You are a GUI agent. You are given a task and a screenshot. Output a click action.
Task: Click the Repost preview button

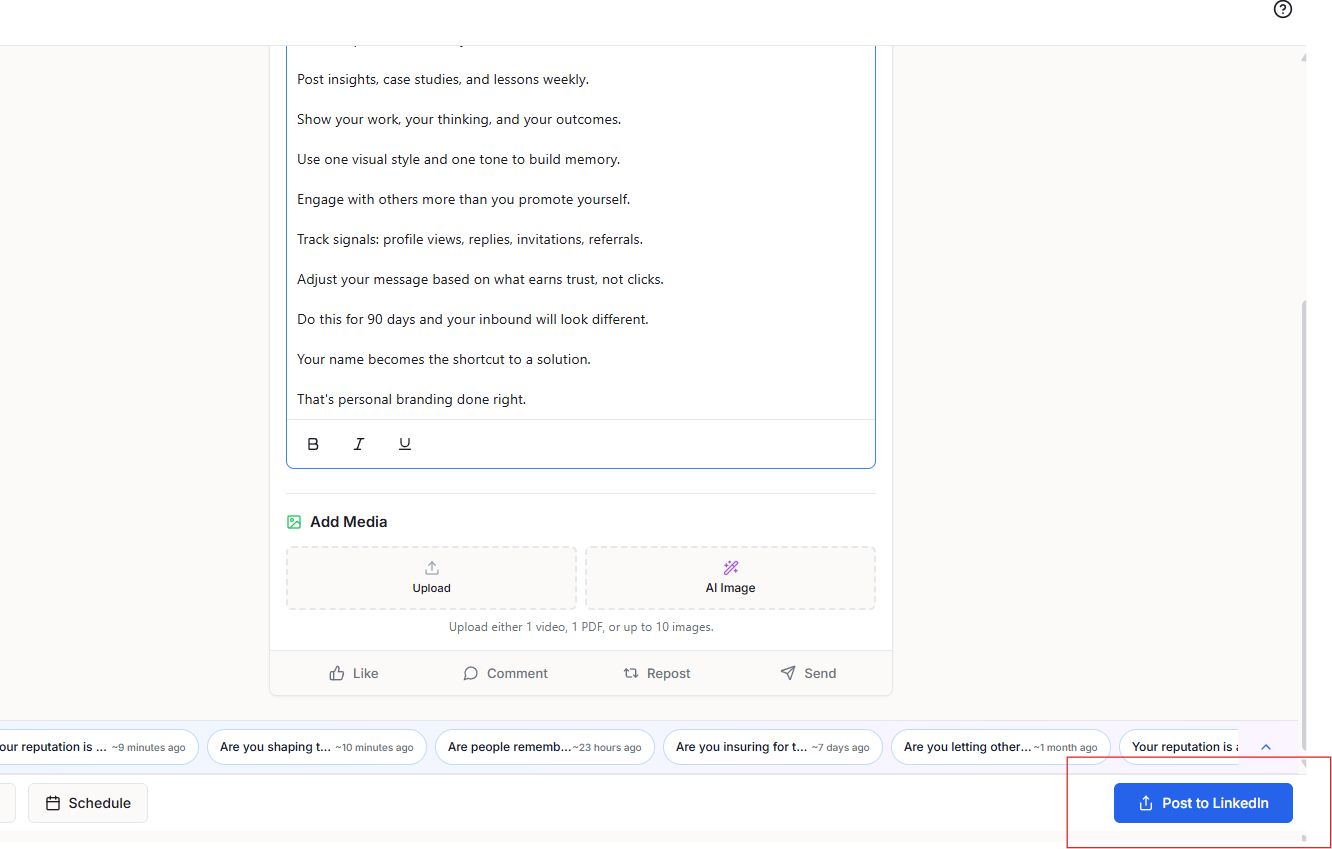[657, 673]
